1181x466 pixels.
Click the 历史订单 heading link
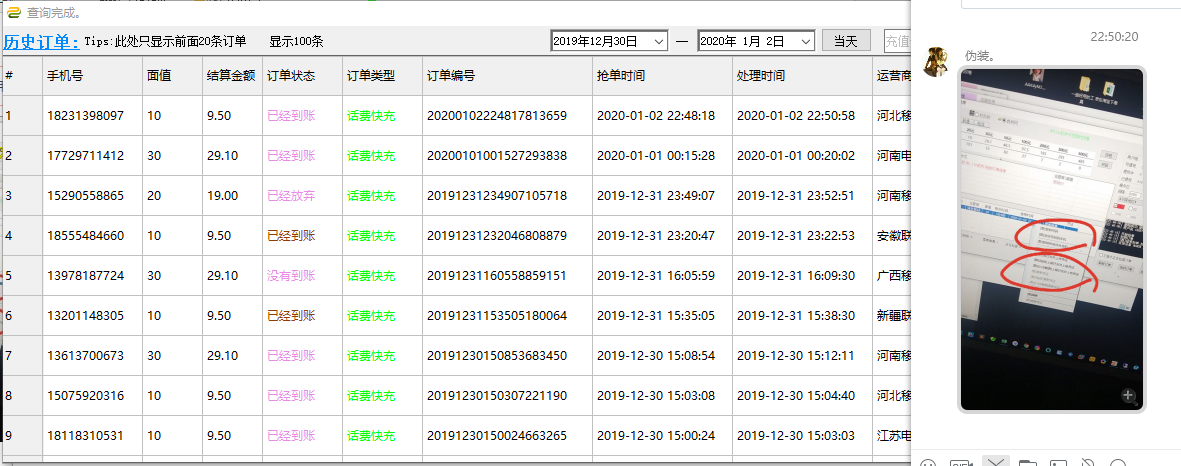point(40,42)
